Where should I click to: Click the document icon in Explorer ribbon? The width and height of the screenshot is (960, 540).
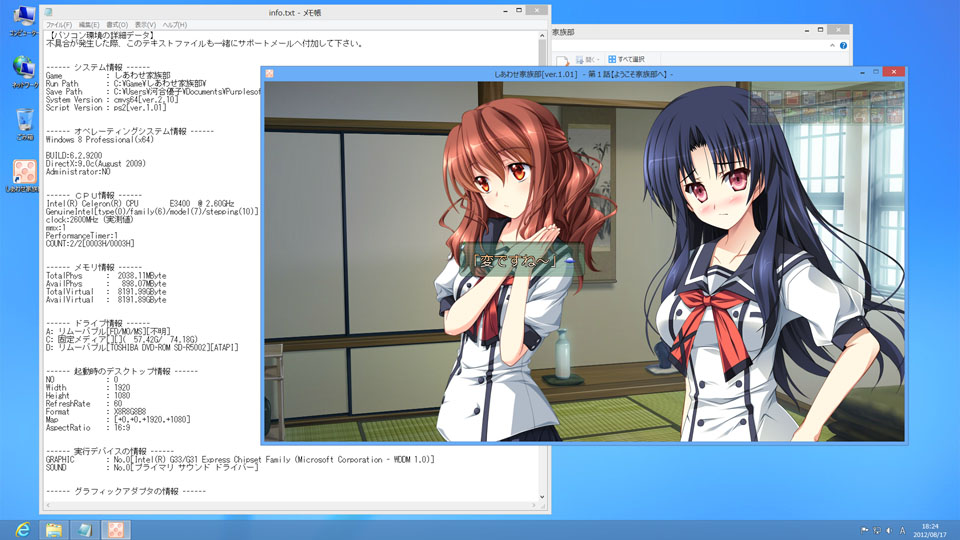click(x=562, y=60)
